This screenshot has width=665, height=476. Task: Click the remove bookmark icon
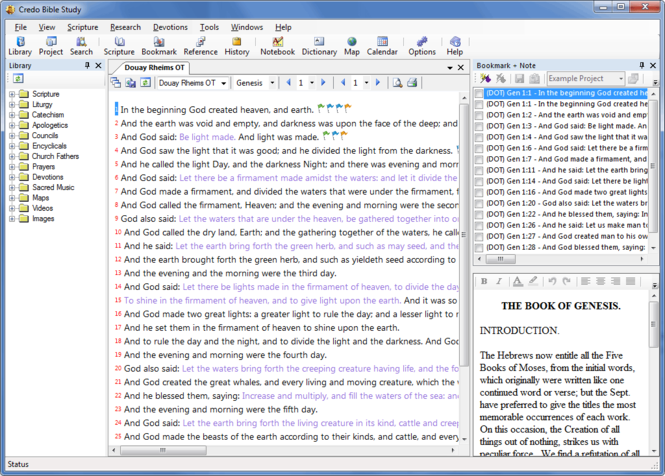coord(501,78)
